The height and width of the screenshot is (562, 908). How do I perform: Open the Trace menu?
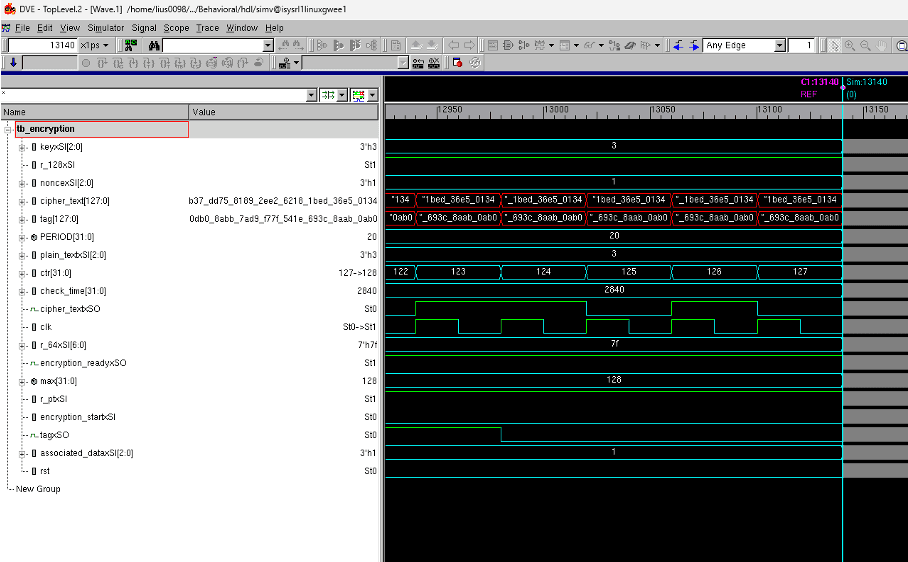pos(207,28)
